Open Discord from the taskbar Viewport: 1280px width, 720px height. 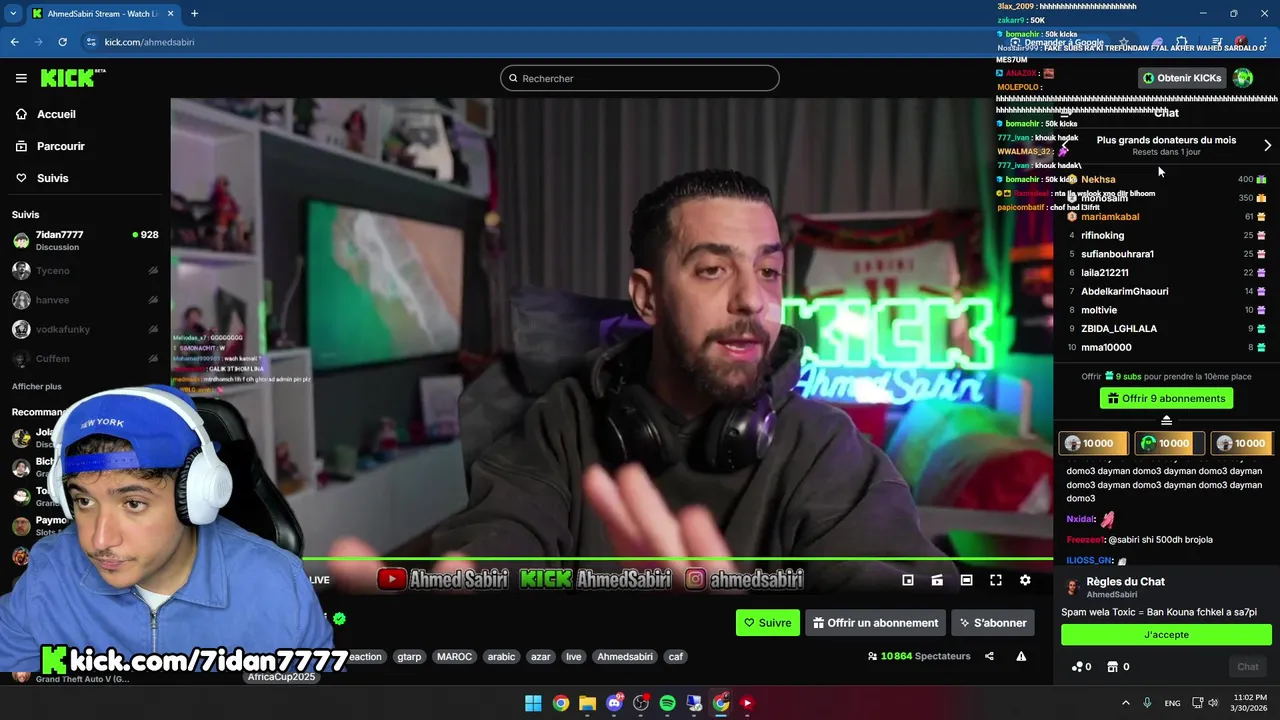point(614,703)
